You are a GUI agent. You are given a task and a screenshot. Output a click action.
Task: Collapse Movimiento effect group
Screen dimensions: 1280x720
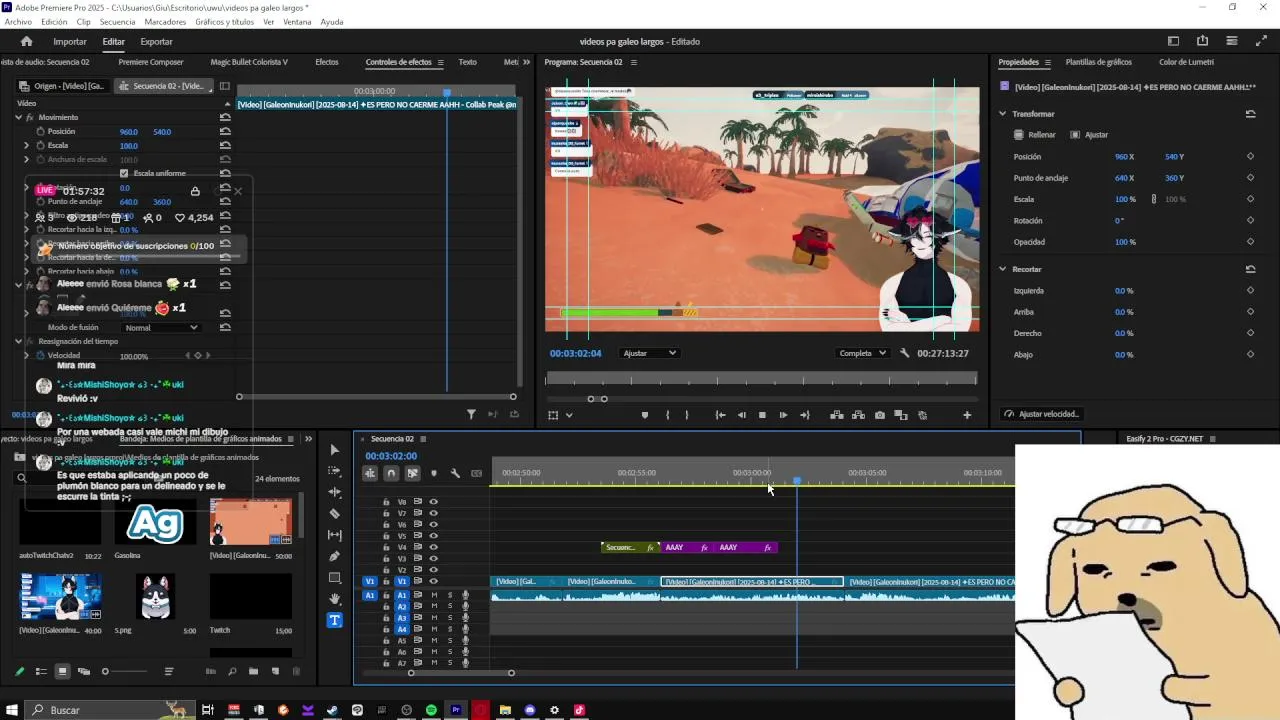click(18, 117)
